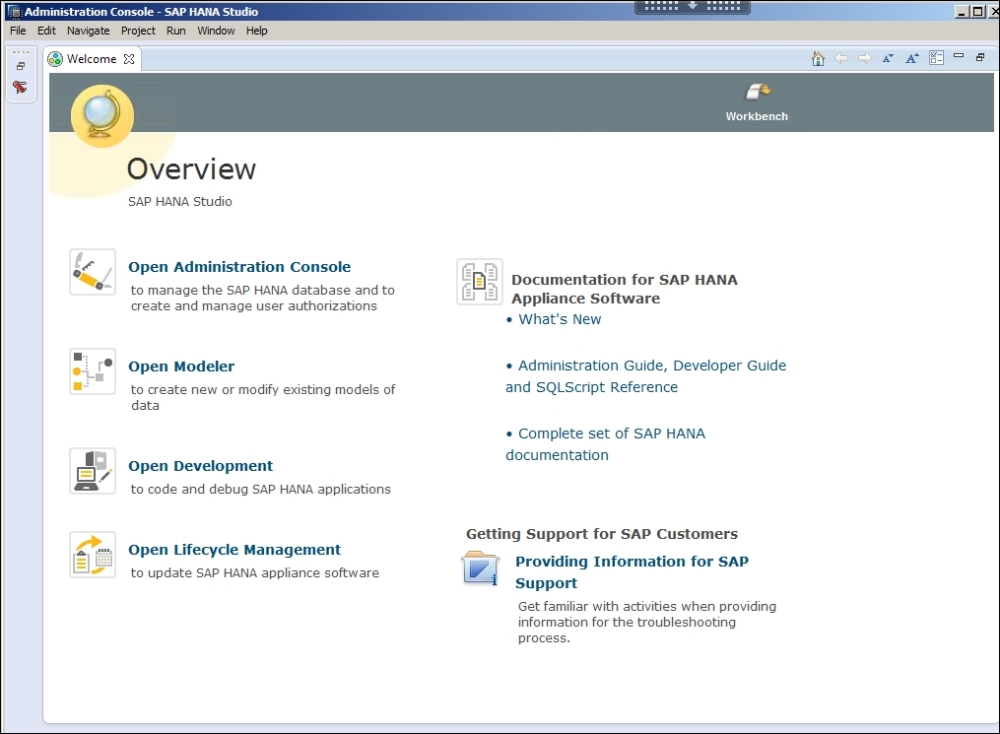Viewport: 1000px width, 734px height.
Task: Open the Help menu
Action: 256,31
